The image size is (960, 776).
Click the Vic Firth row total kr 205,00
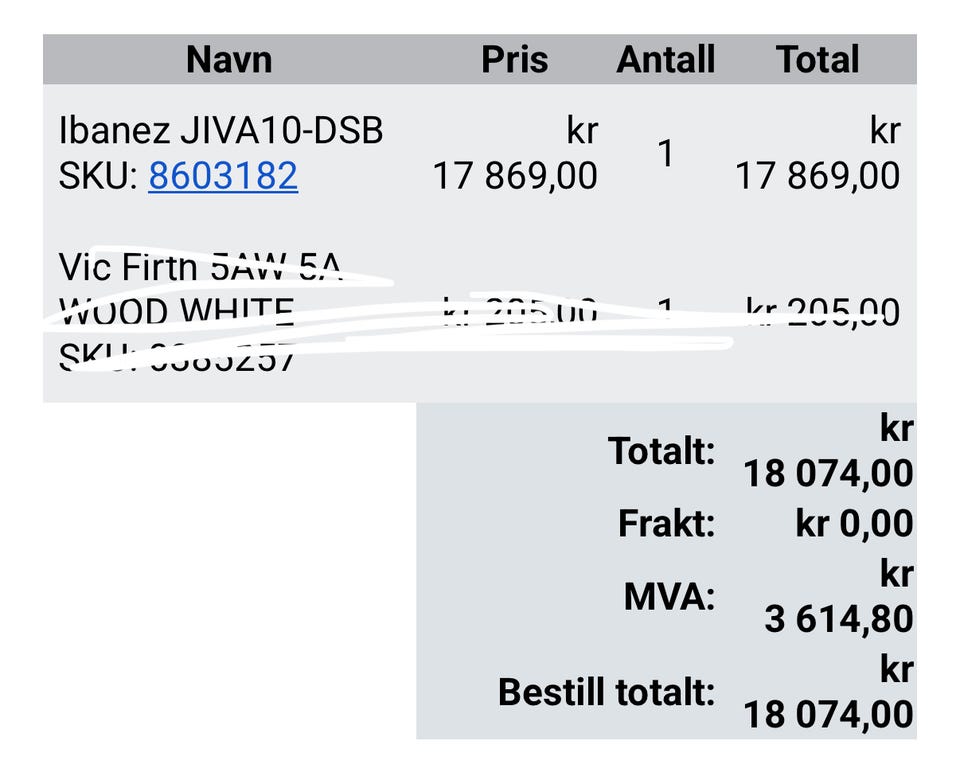823,311
